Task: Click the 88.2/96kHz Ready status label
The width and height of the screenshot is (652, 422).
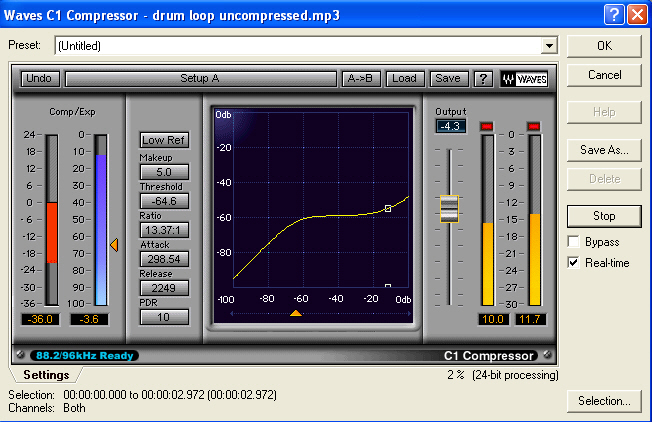Action: pyautogui.click(x=84, y=355)
